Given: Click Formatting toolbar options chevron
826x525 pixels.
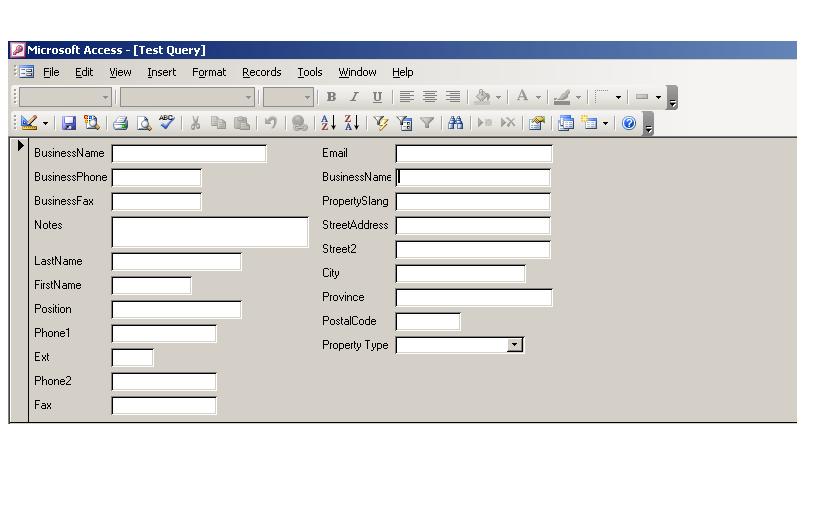Looking at the screenshot, I should click(672, 98).
